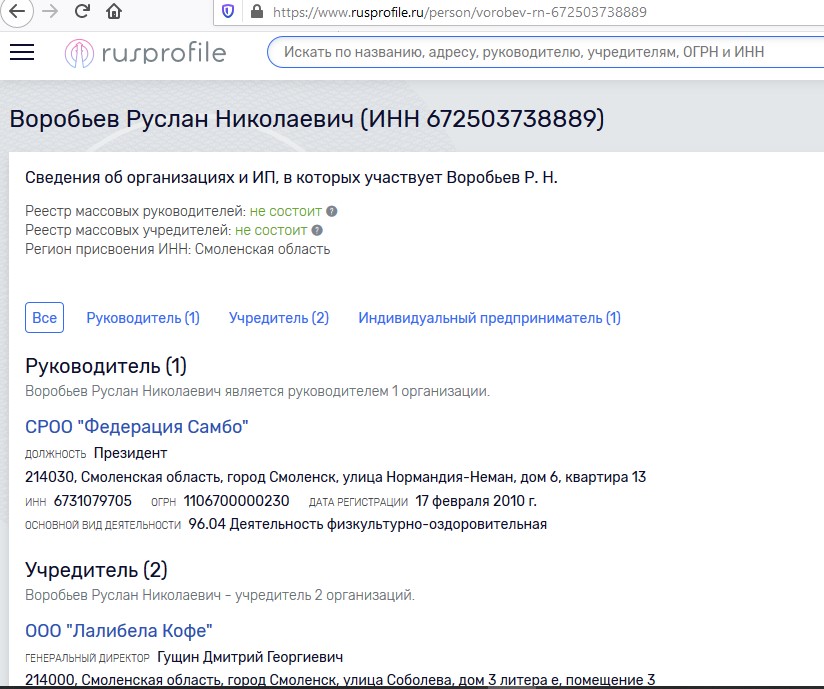Open ООО "Лалибела Кофе" company page
Screen dimensions: 824x689
(119, 631)
